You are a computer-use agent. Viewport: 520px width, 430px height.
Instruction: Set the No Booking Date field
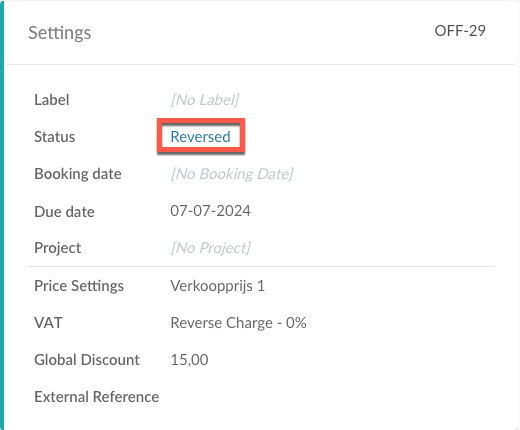tap(232, 174)
